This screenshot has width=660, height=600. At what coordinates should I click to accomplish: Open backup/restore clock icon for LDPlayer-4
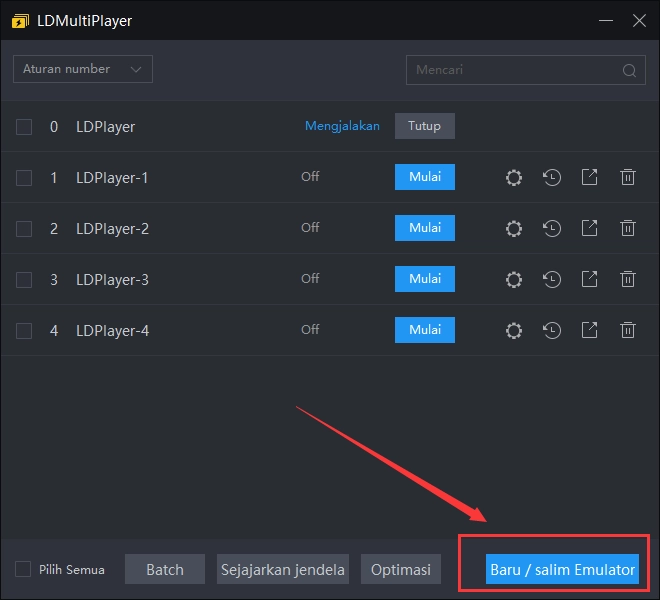(x=551, y=331)
